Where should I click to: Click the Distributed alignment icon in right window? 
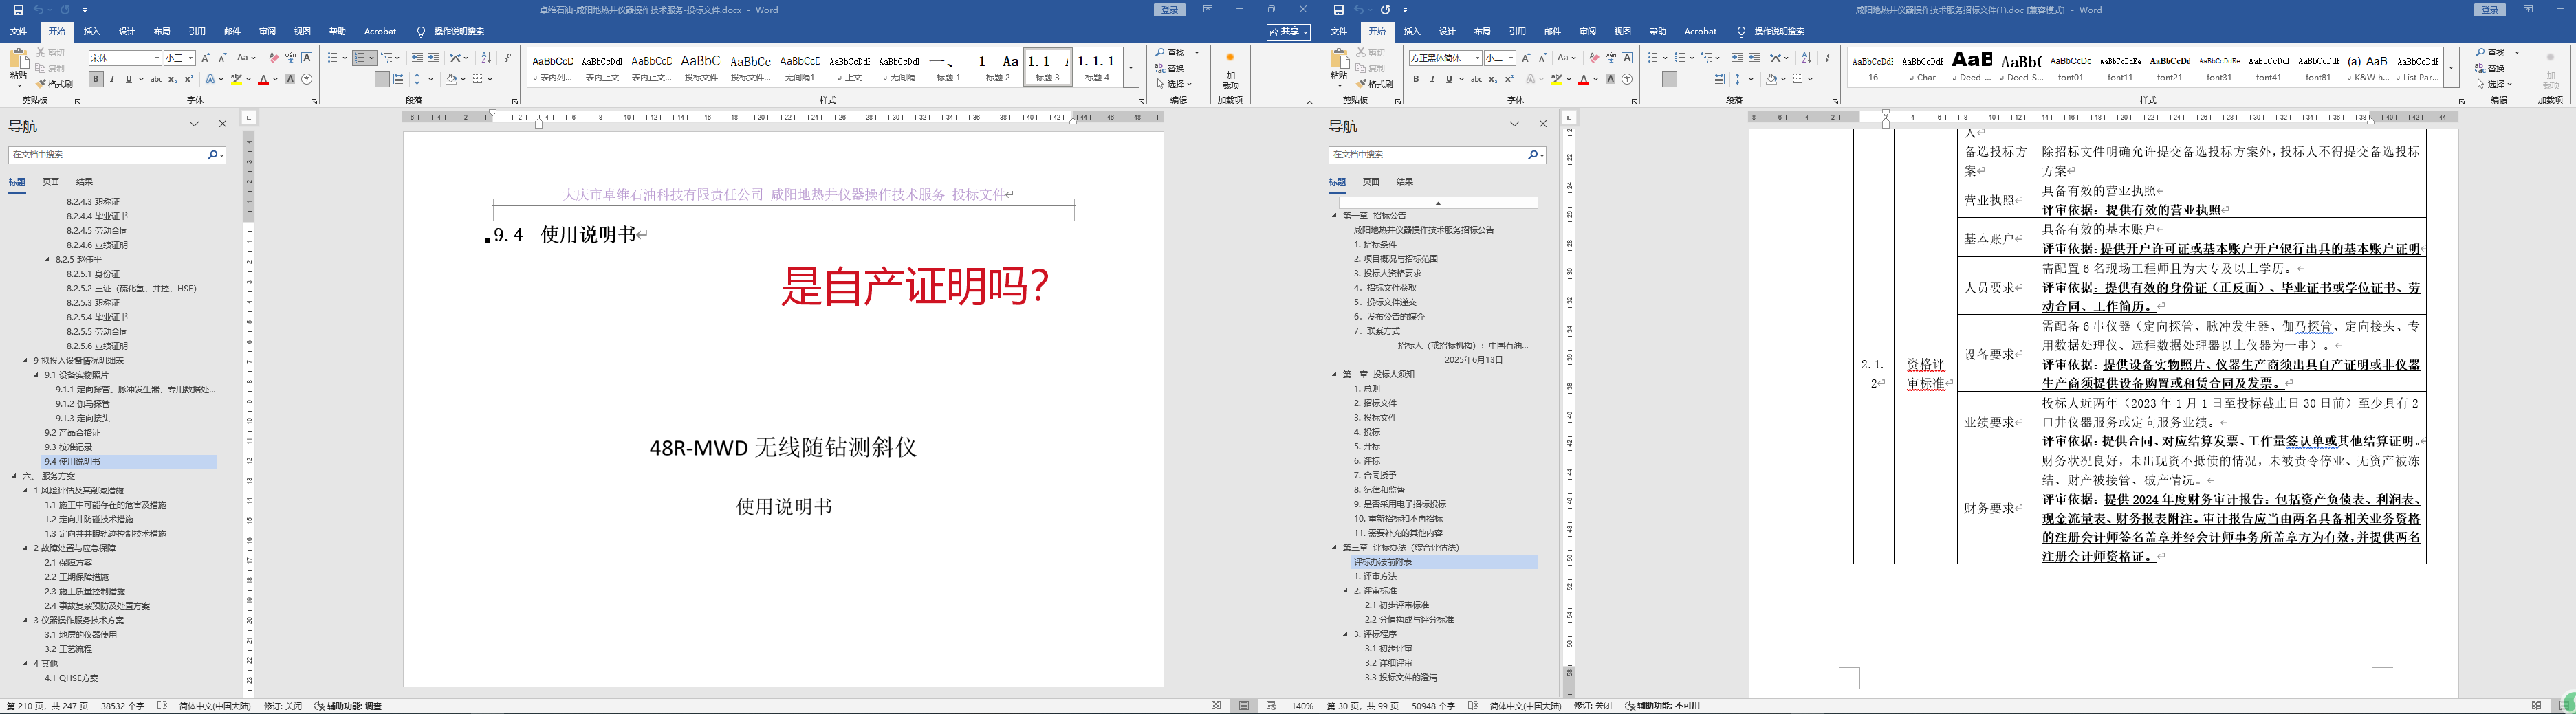[1719, 79]
